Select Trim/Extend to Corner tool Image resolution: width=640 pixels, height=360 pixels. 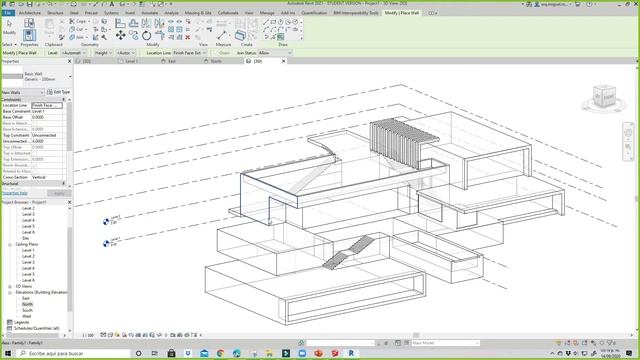point(160,36)
